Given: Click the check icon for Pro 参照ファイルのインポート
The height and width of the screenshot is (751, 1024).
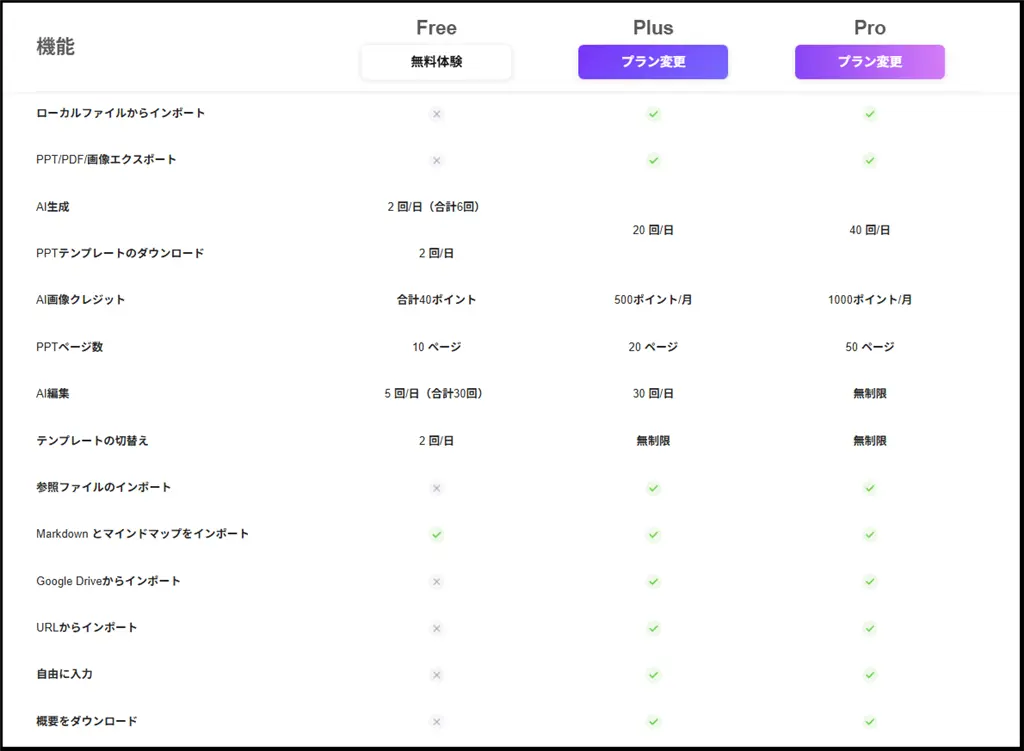Looking at the screenshot, I should (x=869, y=488).
